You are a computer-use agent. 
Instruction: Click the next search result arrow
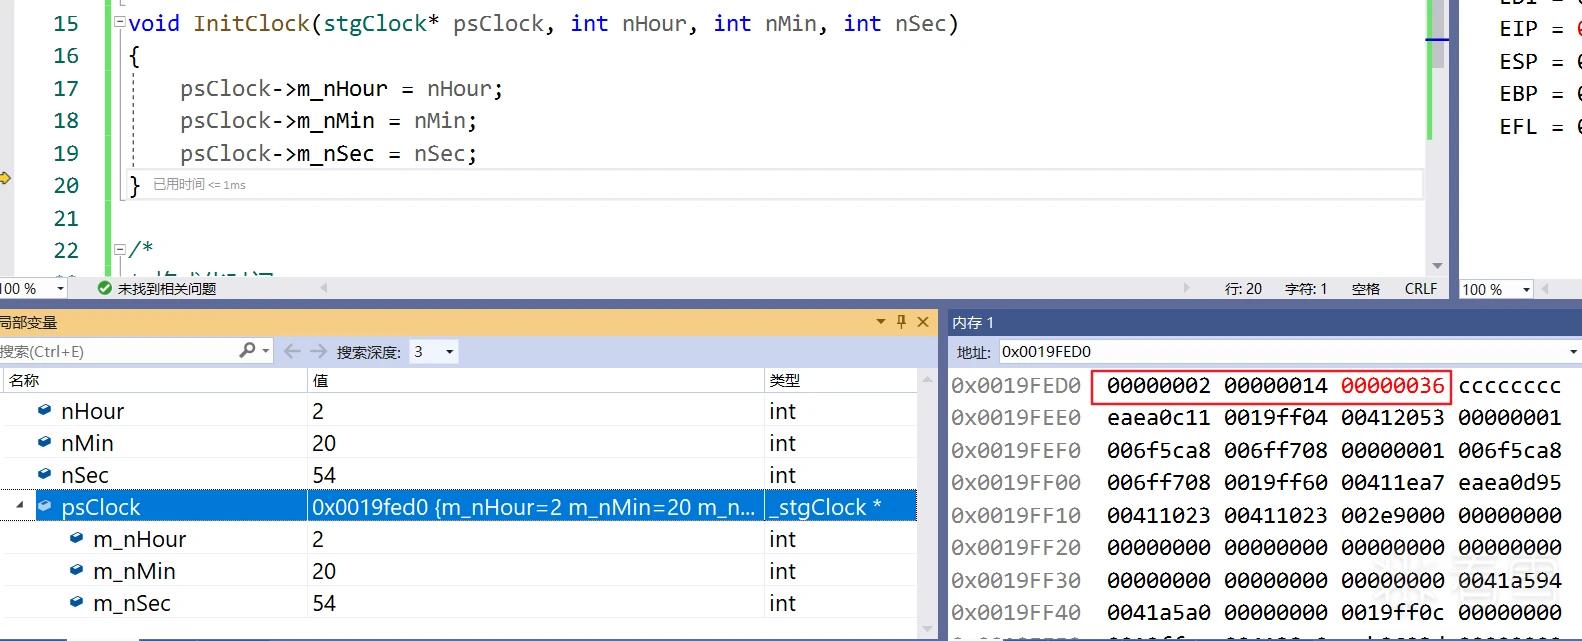tap(318, 351)
